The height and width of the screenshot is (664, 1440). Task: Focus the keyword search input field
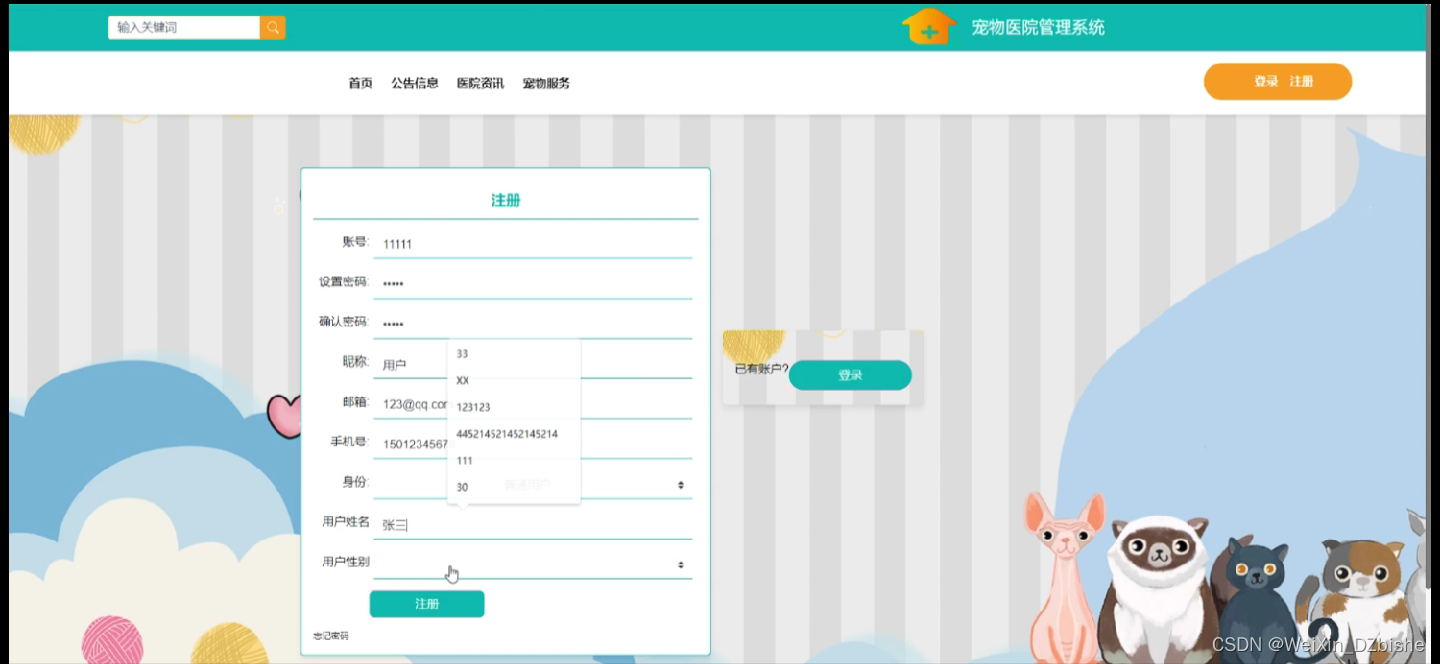tap(184, 27)
